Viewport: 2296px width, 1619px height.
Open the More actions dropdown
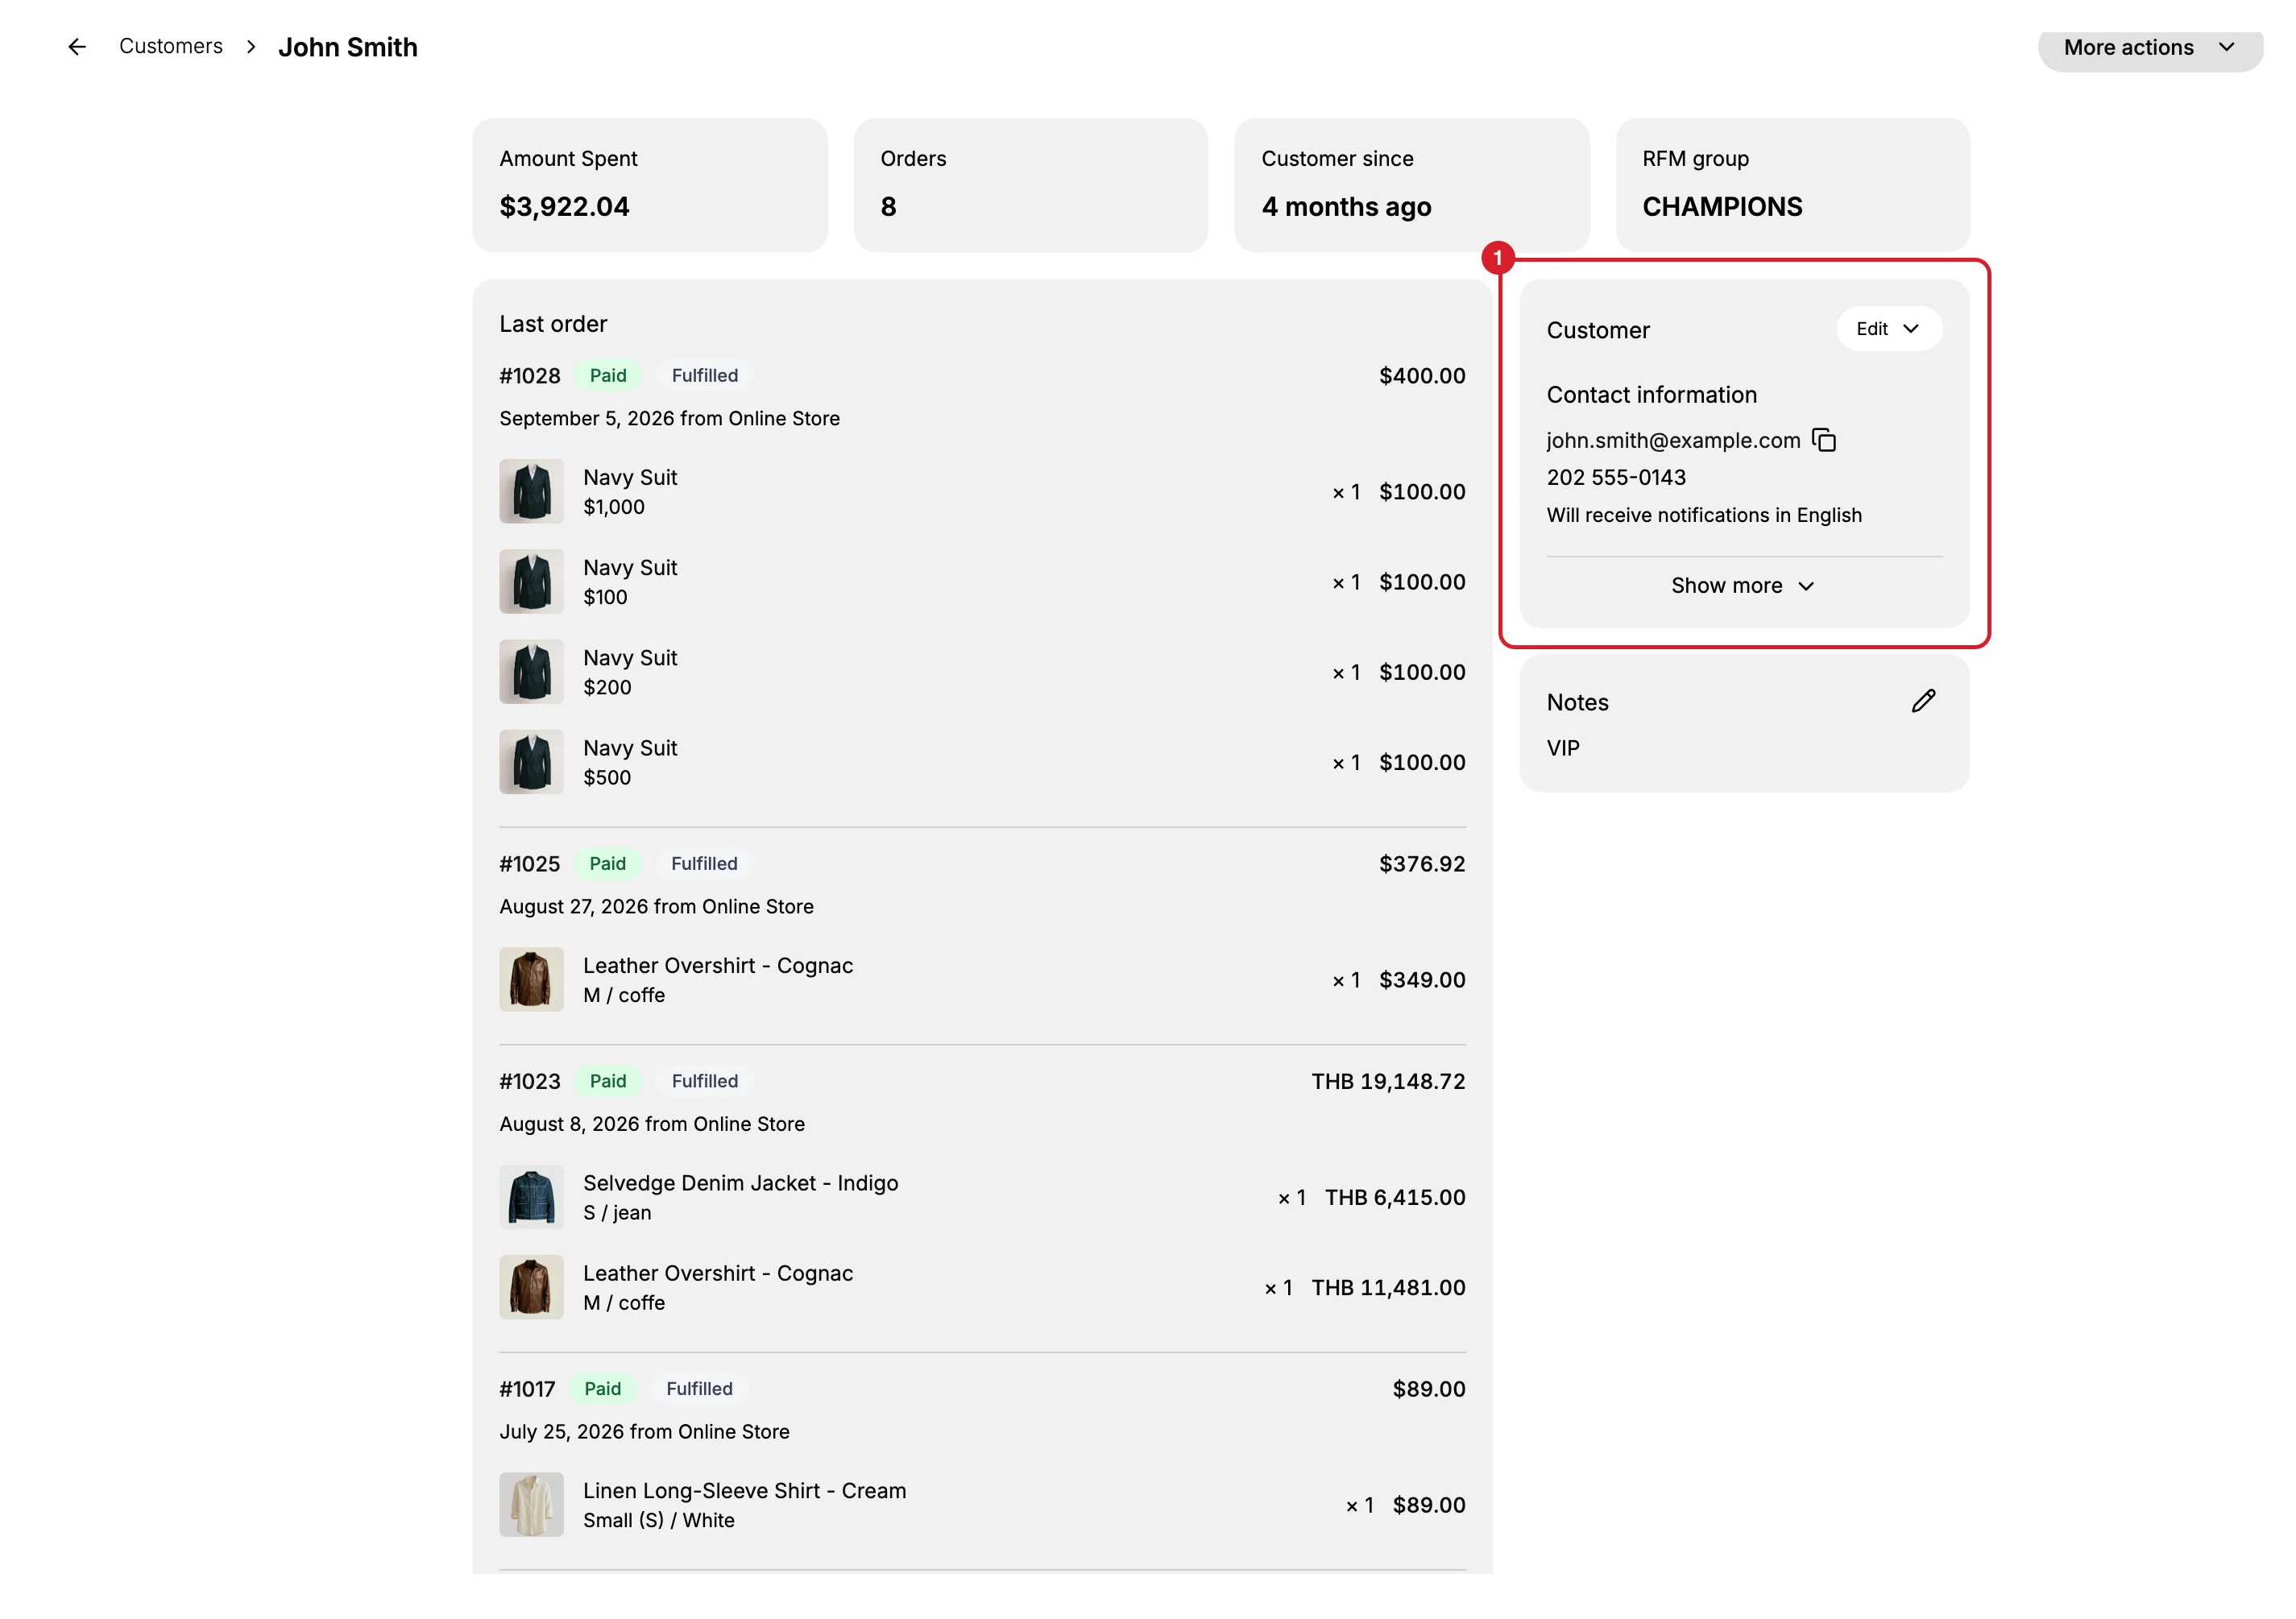pyautogui.click(x=2150, y=48)
